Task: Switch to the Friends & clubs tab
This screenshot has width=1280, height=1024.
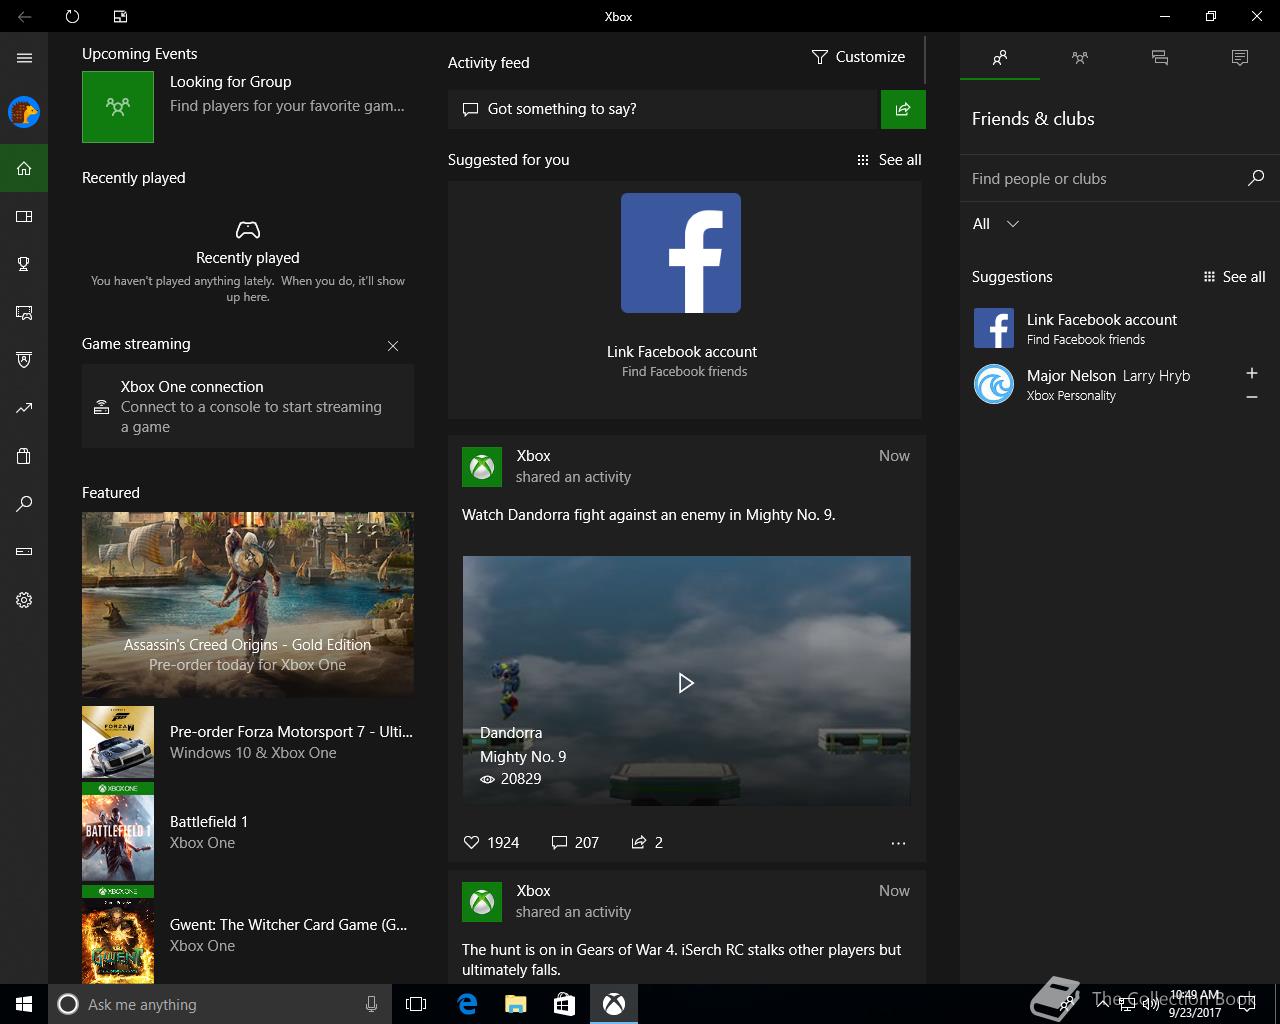Action: pos(1000,58)
